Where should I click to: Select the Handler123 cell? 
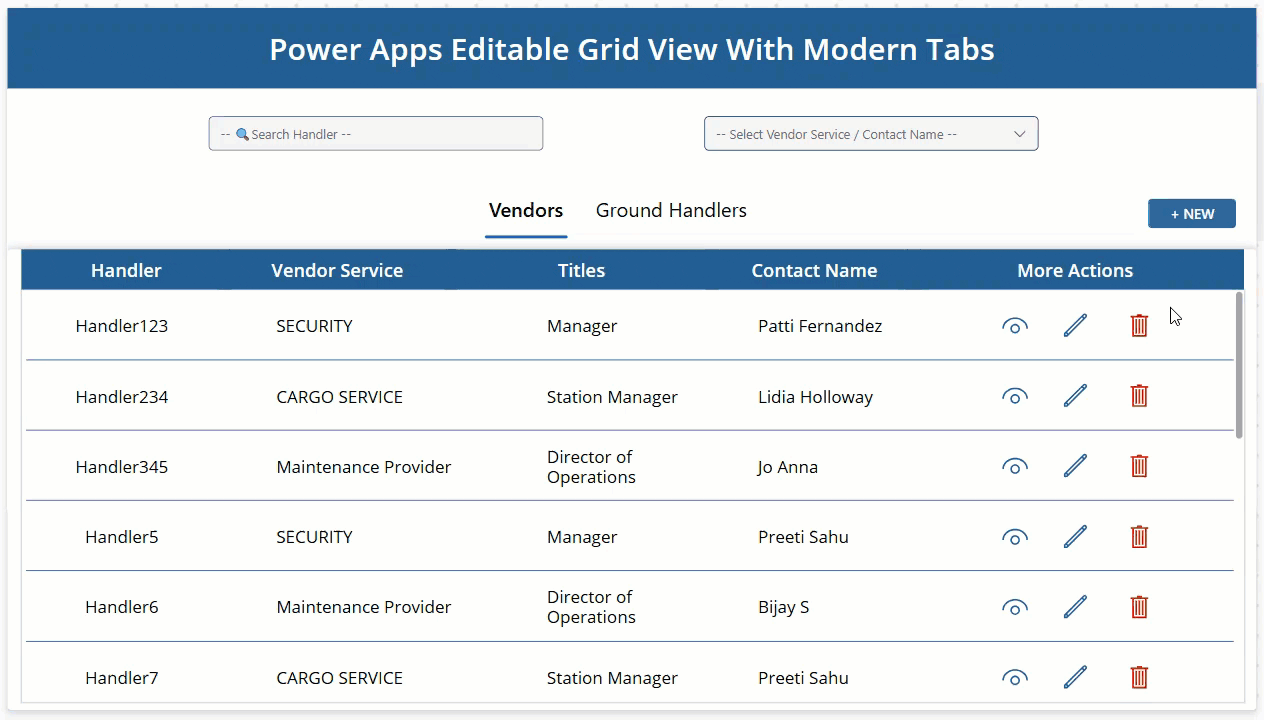(x=122, y=326)
